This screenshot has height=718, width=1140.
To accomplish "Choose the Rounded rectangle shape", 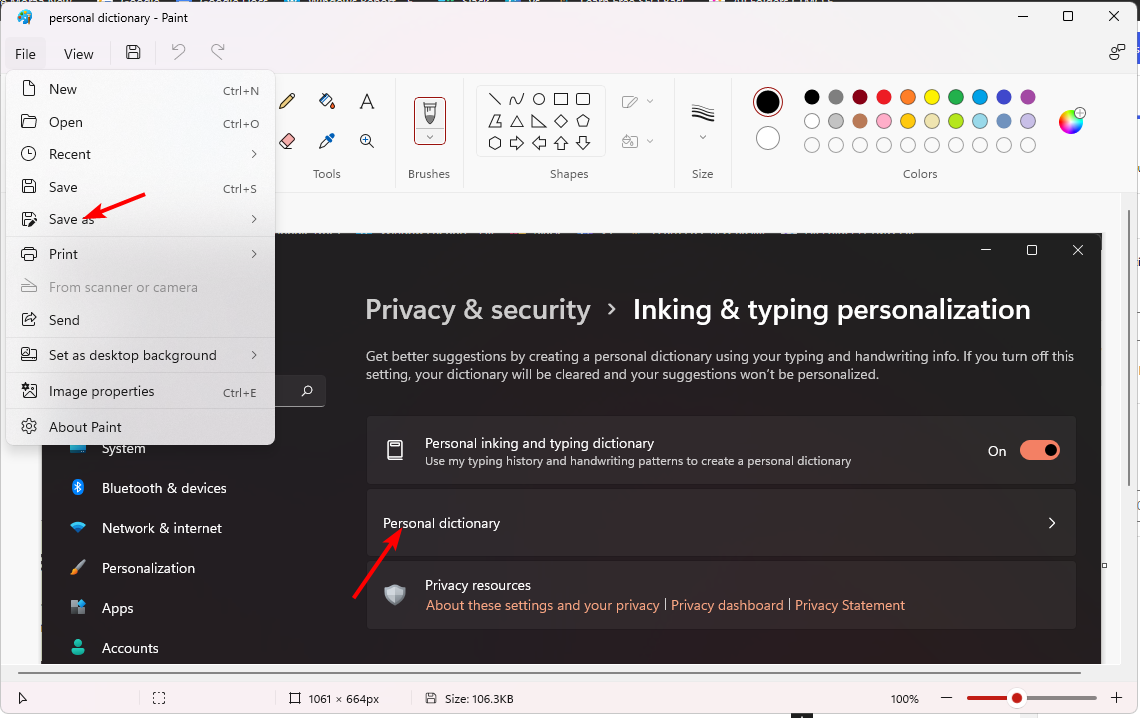I will click(583, 99).
